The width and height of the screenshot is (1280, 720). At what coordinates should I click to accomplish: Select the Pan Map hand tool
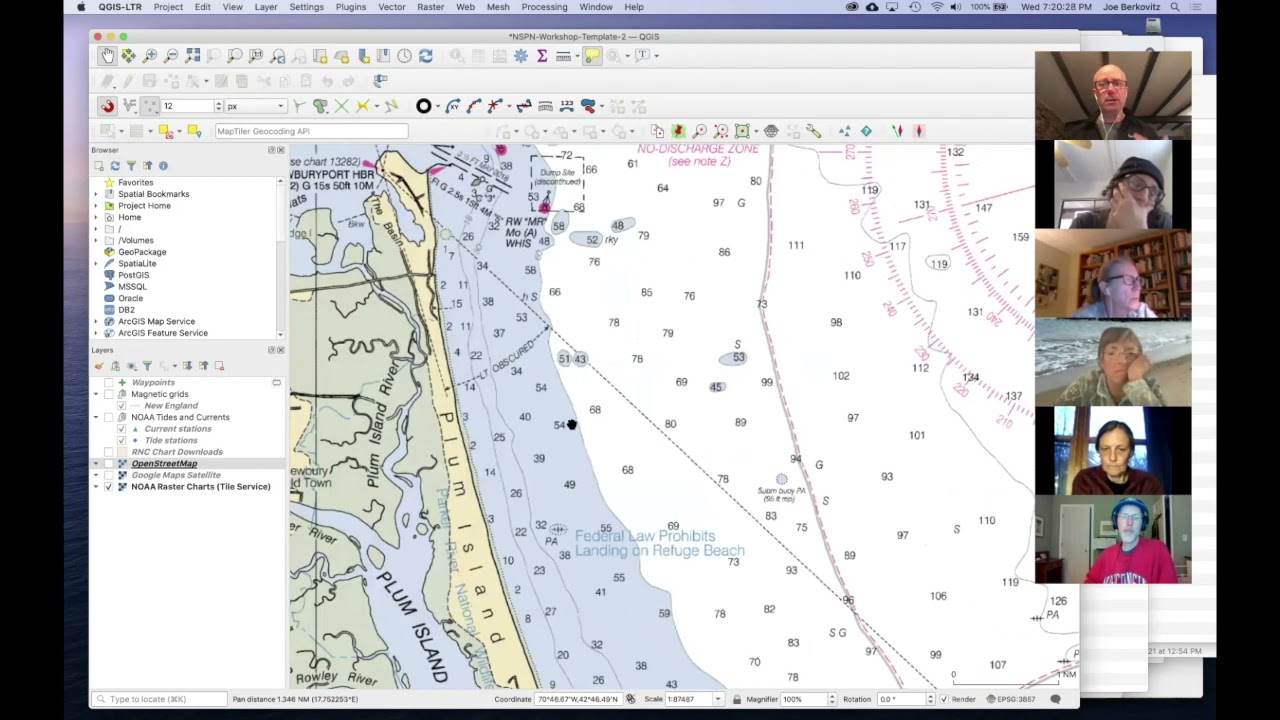coord(107,56)
